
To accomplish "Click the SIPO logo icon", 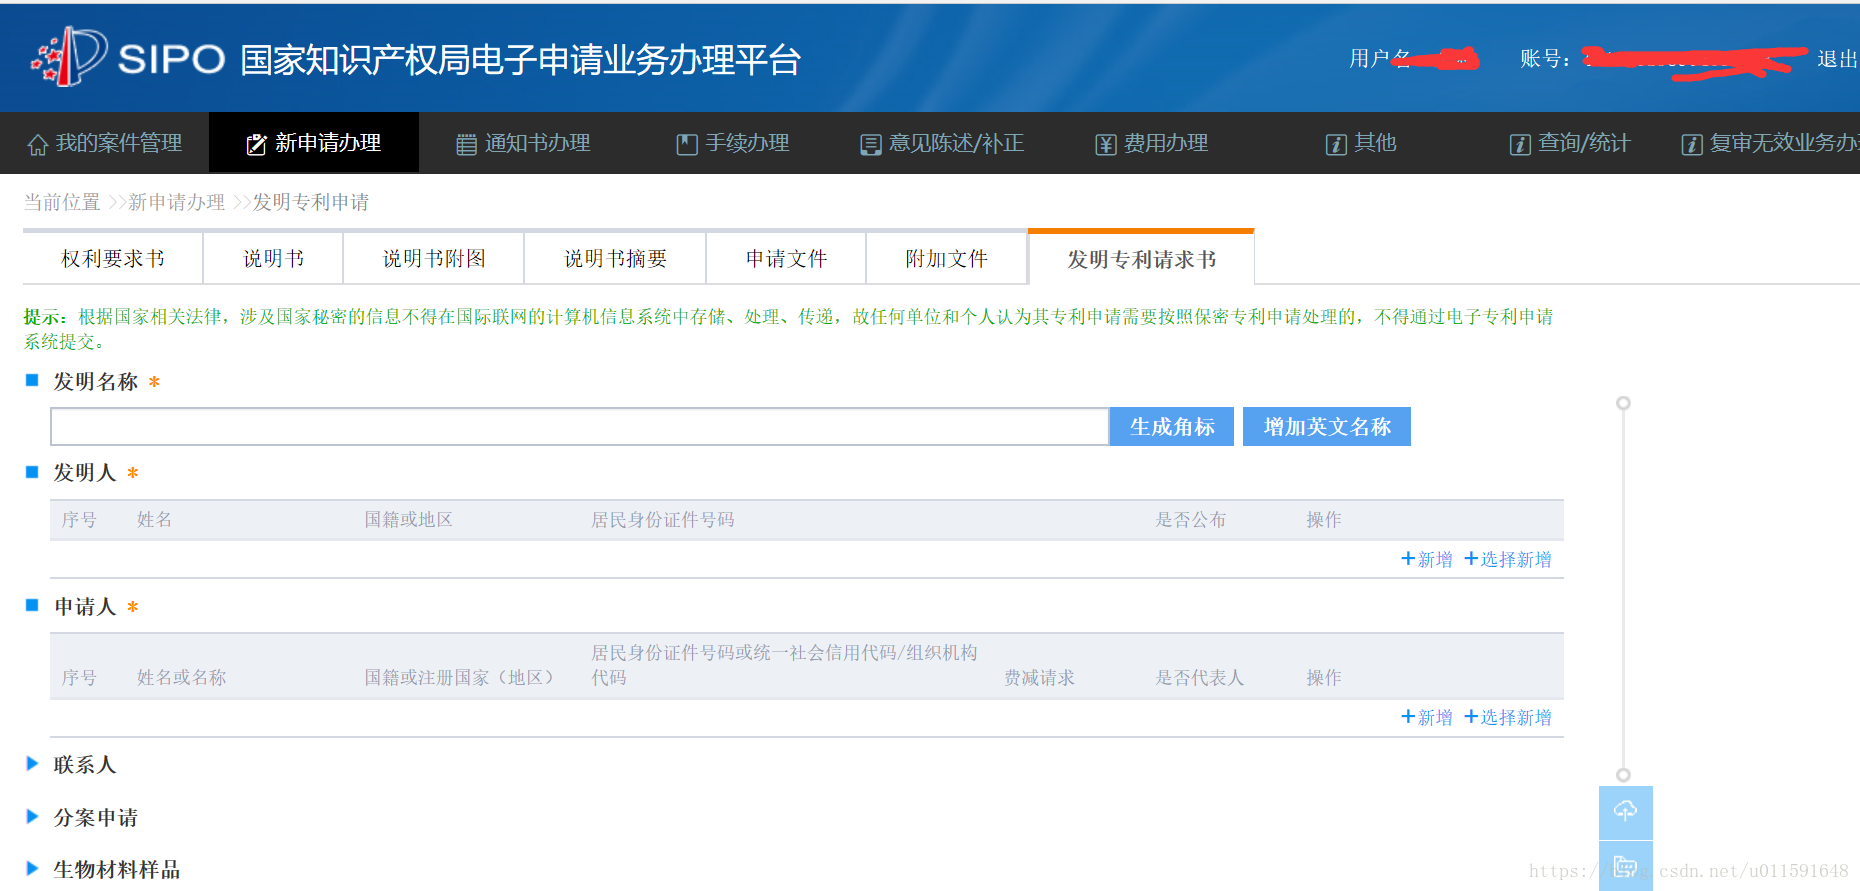I will coord(69,57).
